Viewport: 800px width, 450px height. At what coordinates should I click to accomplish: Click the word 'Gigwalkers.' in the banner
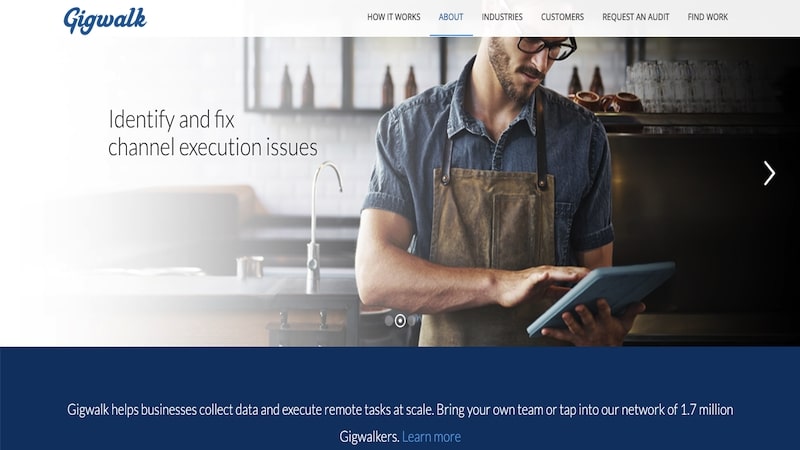point(369,437)
